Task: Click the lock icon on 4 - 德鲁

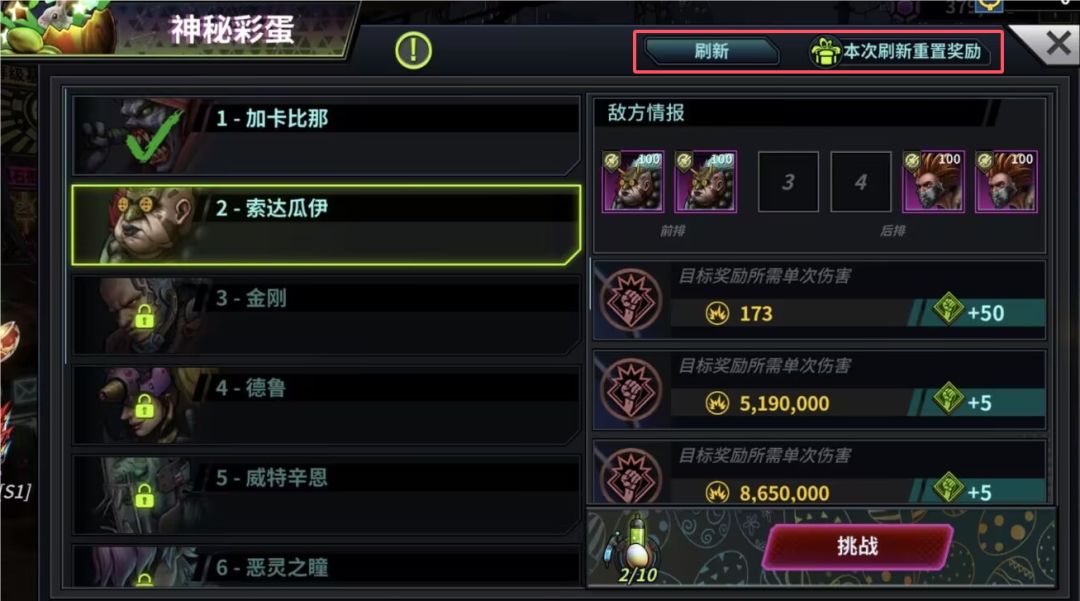Action: (x=144, y=406)
